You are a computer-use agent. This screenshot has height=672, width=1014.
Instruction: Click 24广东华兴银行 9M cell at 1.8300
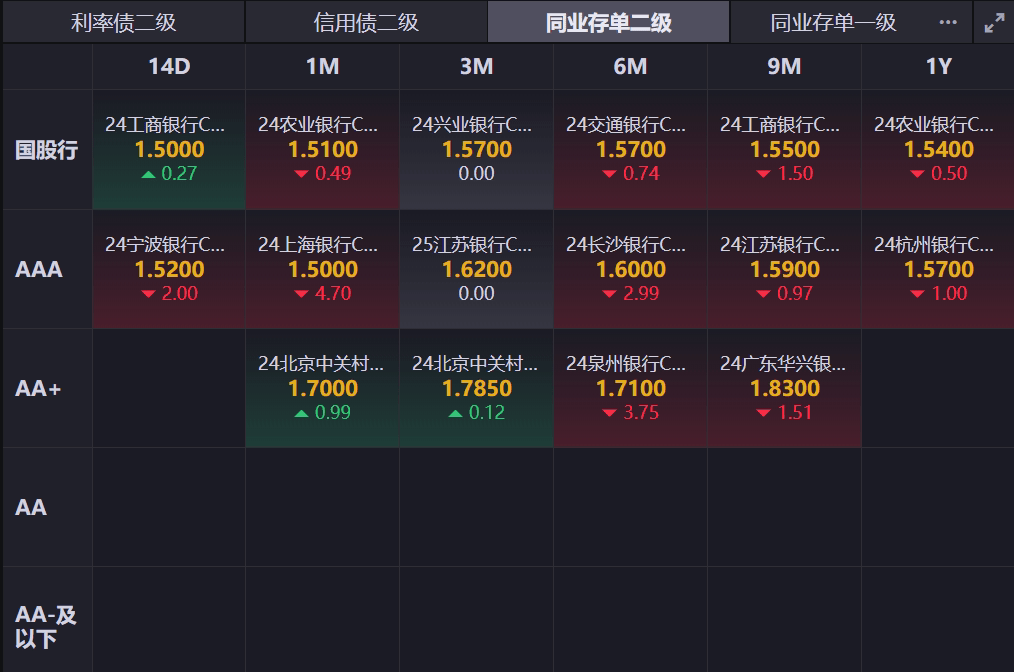pyautogui.click(x=784, y=388)
